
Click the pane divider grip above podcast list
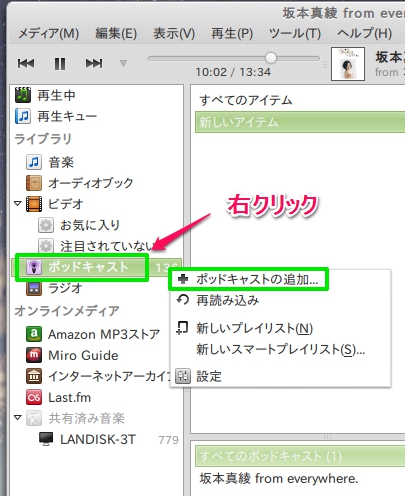pyautogui.click(x=327, y=437)
